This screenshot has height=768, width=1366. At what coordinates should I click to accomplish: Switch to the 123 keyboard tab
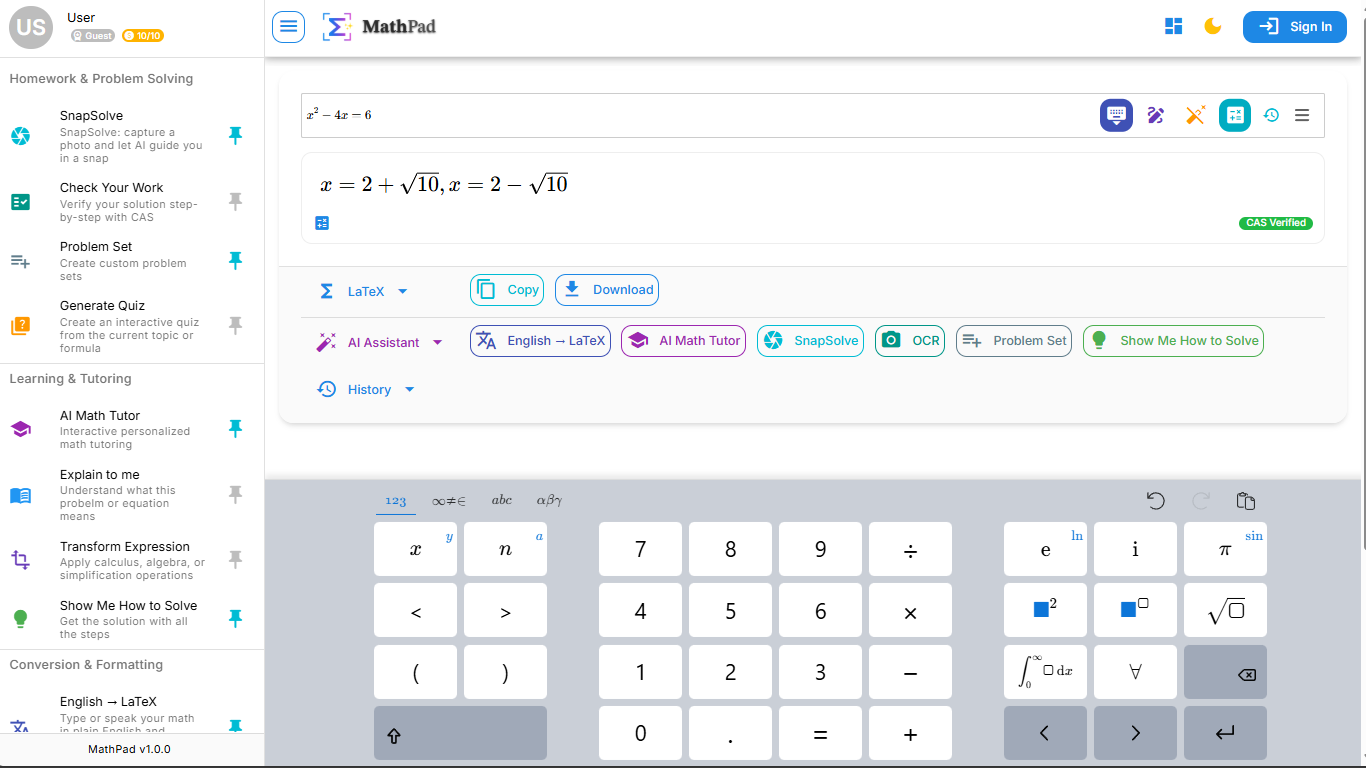point(396,501)
